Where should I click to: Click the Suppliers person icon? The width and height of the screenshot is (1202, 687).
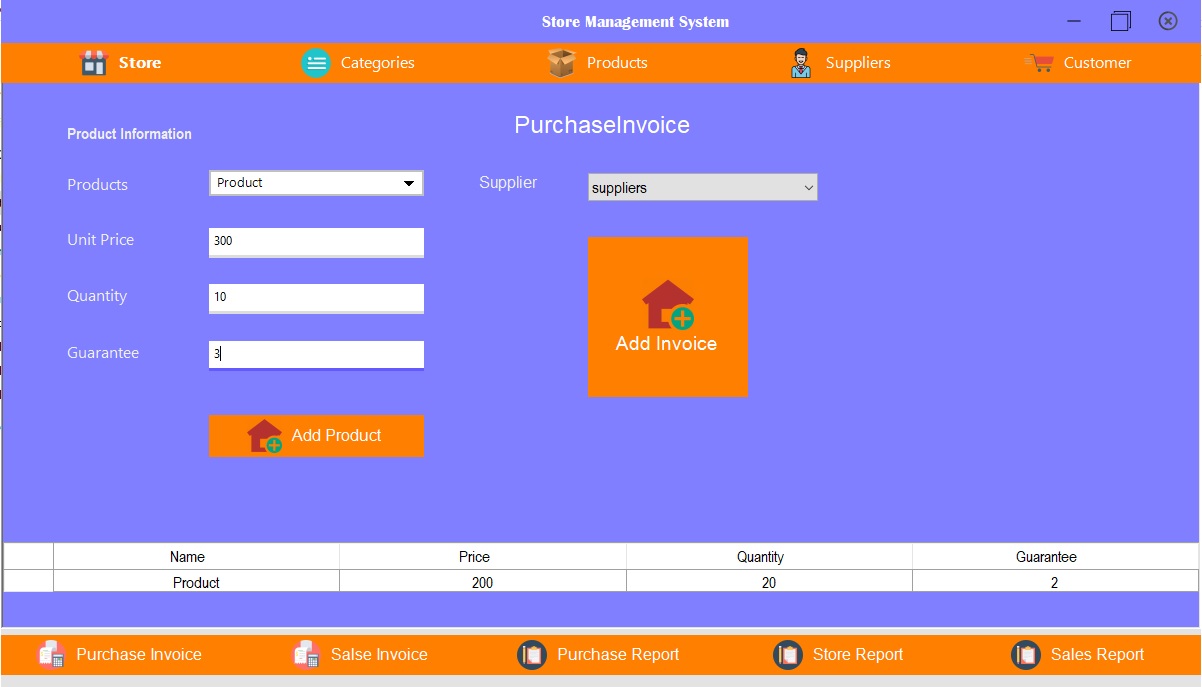[x=801, y=63]
